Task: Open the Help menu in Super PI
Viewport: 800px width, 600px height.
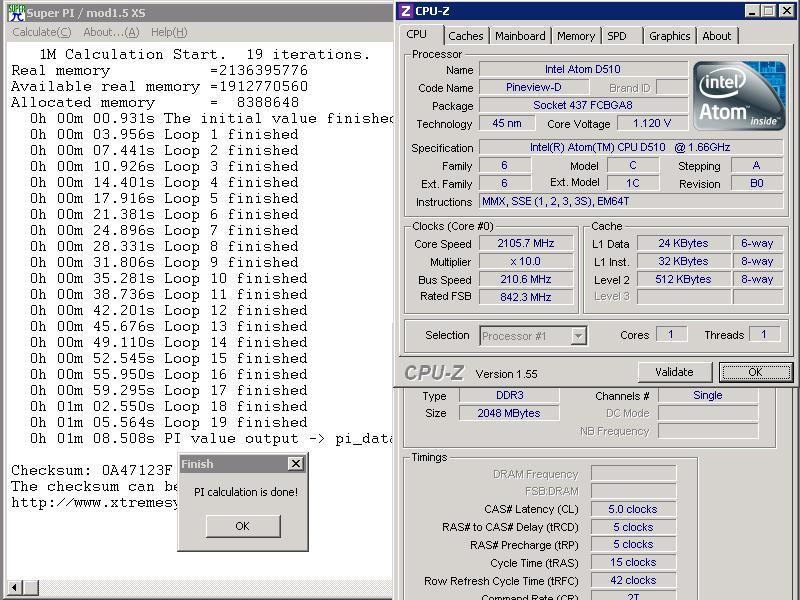Action: (x=169, y=32)
